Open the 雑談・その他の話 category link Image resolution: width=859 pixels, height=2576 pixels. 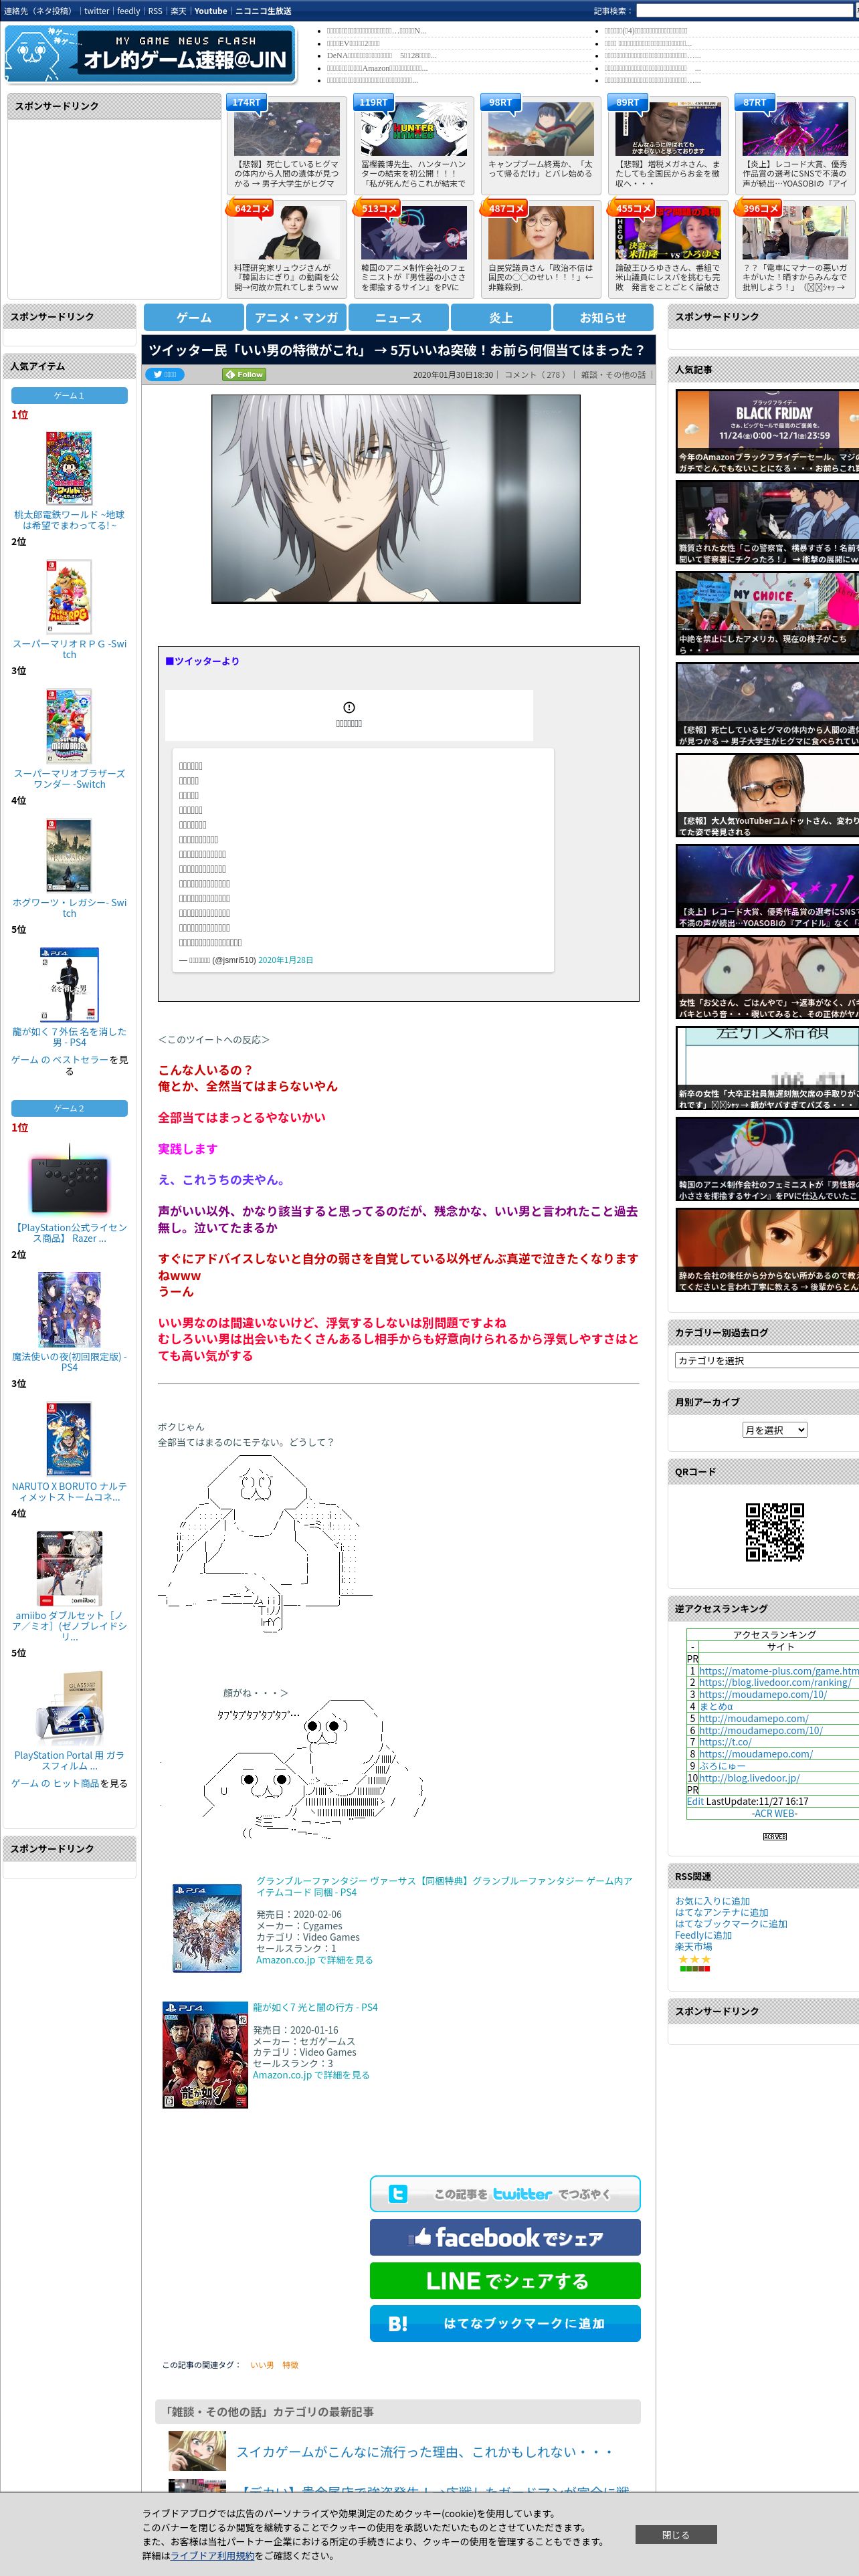[613, 375]
